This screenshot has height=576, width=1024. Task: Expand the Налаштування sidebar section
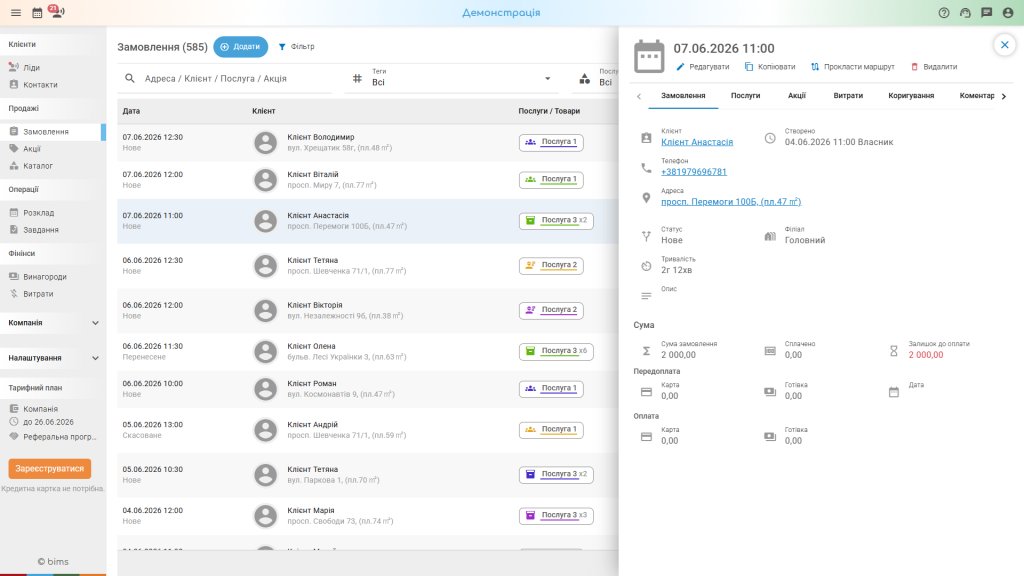[x=53, y=358]
